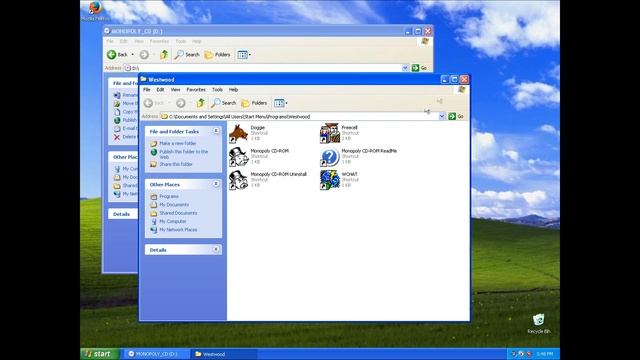Go to My Documents in Westwood sidebar

[174, 204]
